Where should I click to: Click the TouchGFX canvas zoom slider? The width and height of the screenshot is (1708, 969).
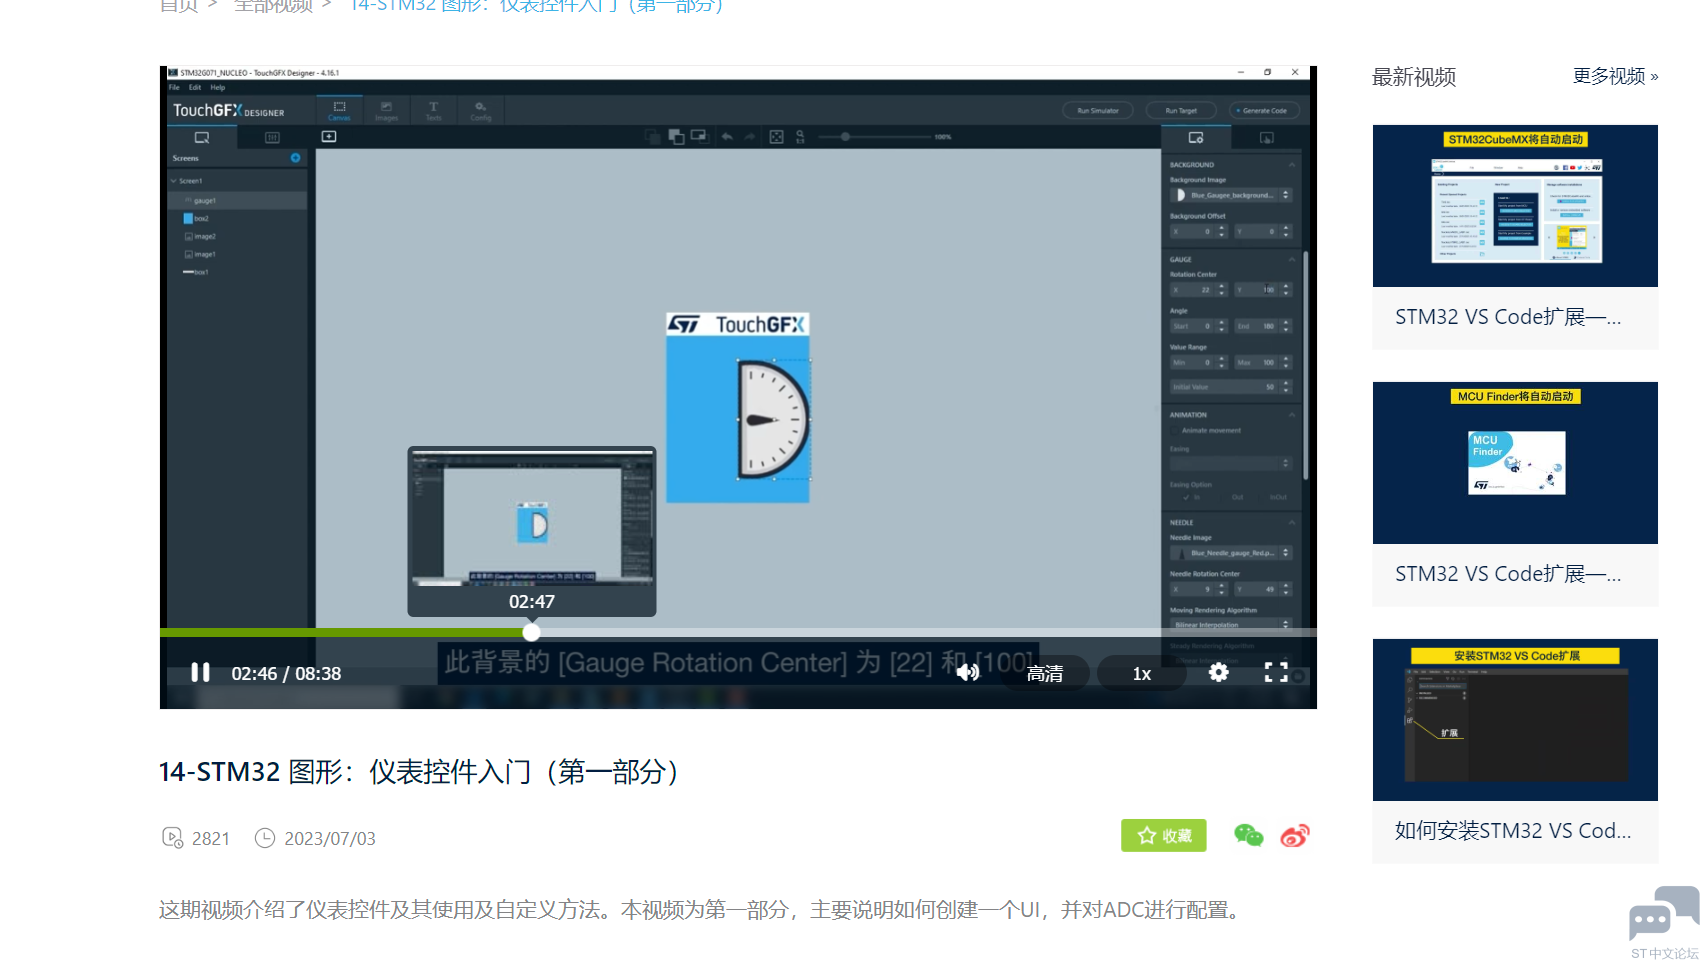(x=874, y=136)
